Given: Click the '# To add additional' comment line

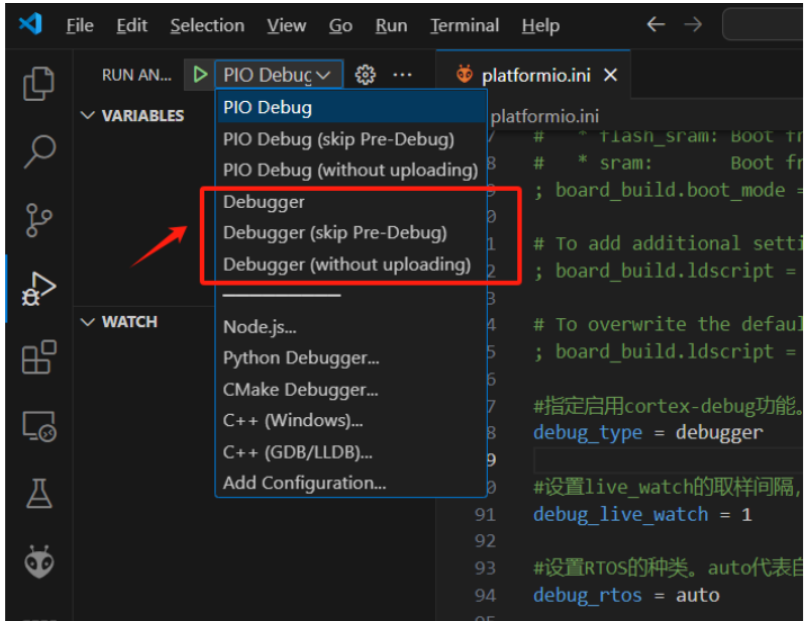Looking at the screenshot, I should click(x=668, y=243).
